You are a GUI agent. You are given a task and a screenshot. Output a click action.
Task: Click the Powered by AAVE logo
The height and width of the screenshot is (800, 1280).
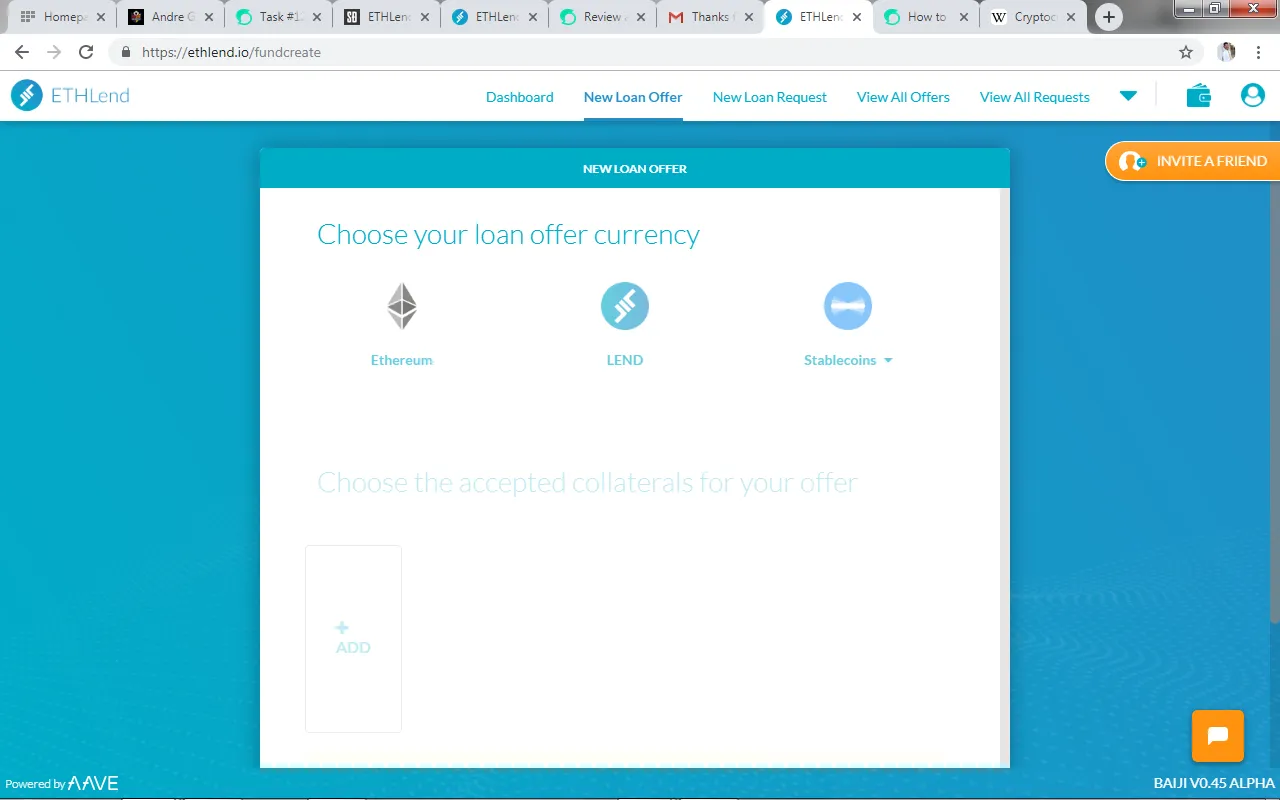tap(62, 784)
